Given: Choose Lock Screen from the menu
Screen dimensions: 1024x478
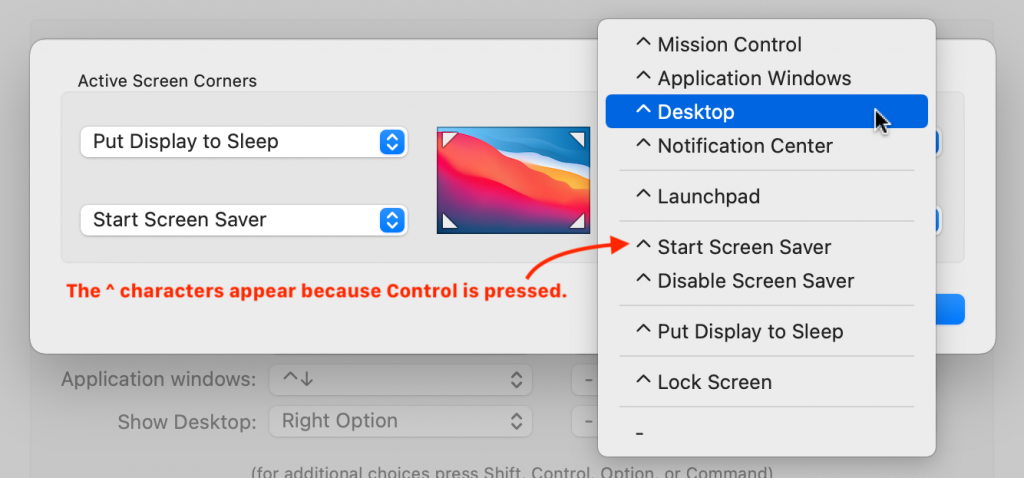Looking at the screenshot, I should tap(714, 382).
